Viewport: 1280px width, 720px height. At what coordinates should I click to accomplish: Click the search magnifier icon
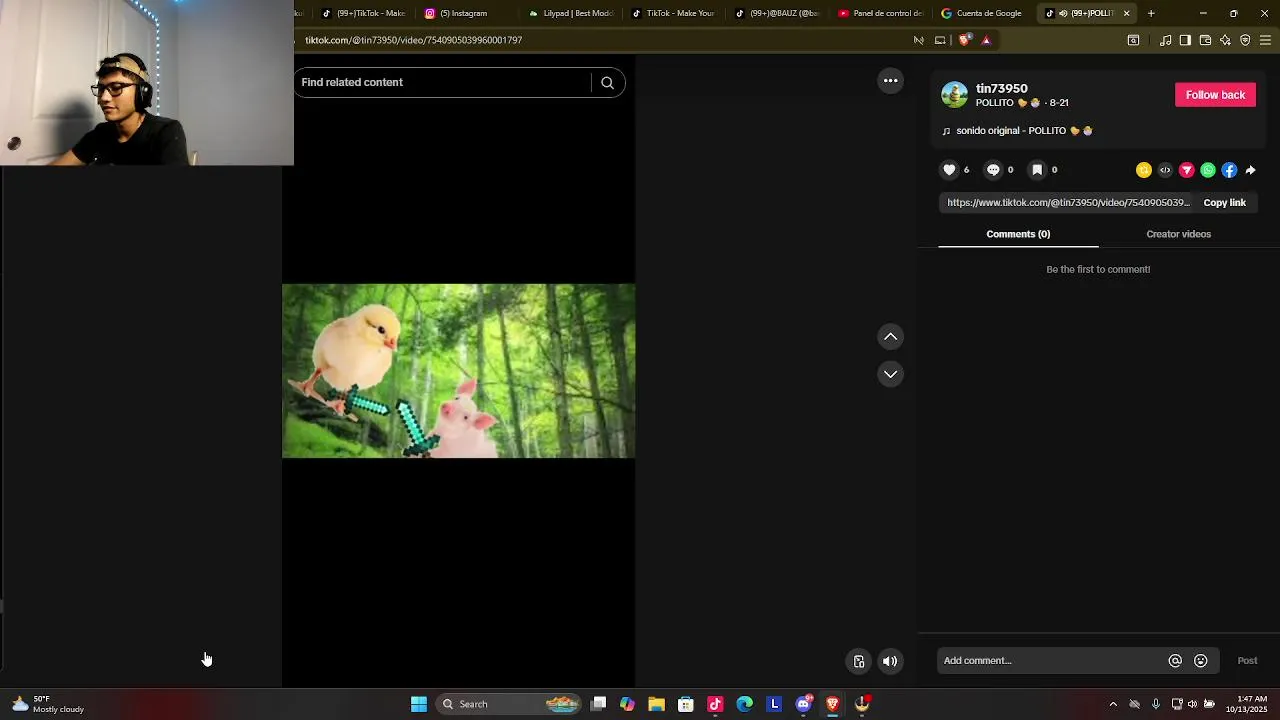point(607,83)
